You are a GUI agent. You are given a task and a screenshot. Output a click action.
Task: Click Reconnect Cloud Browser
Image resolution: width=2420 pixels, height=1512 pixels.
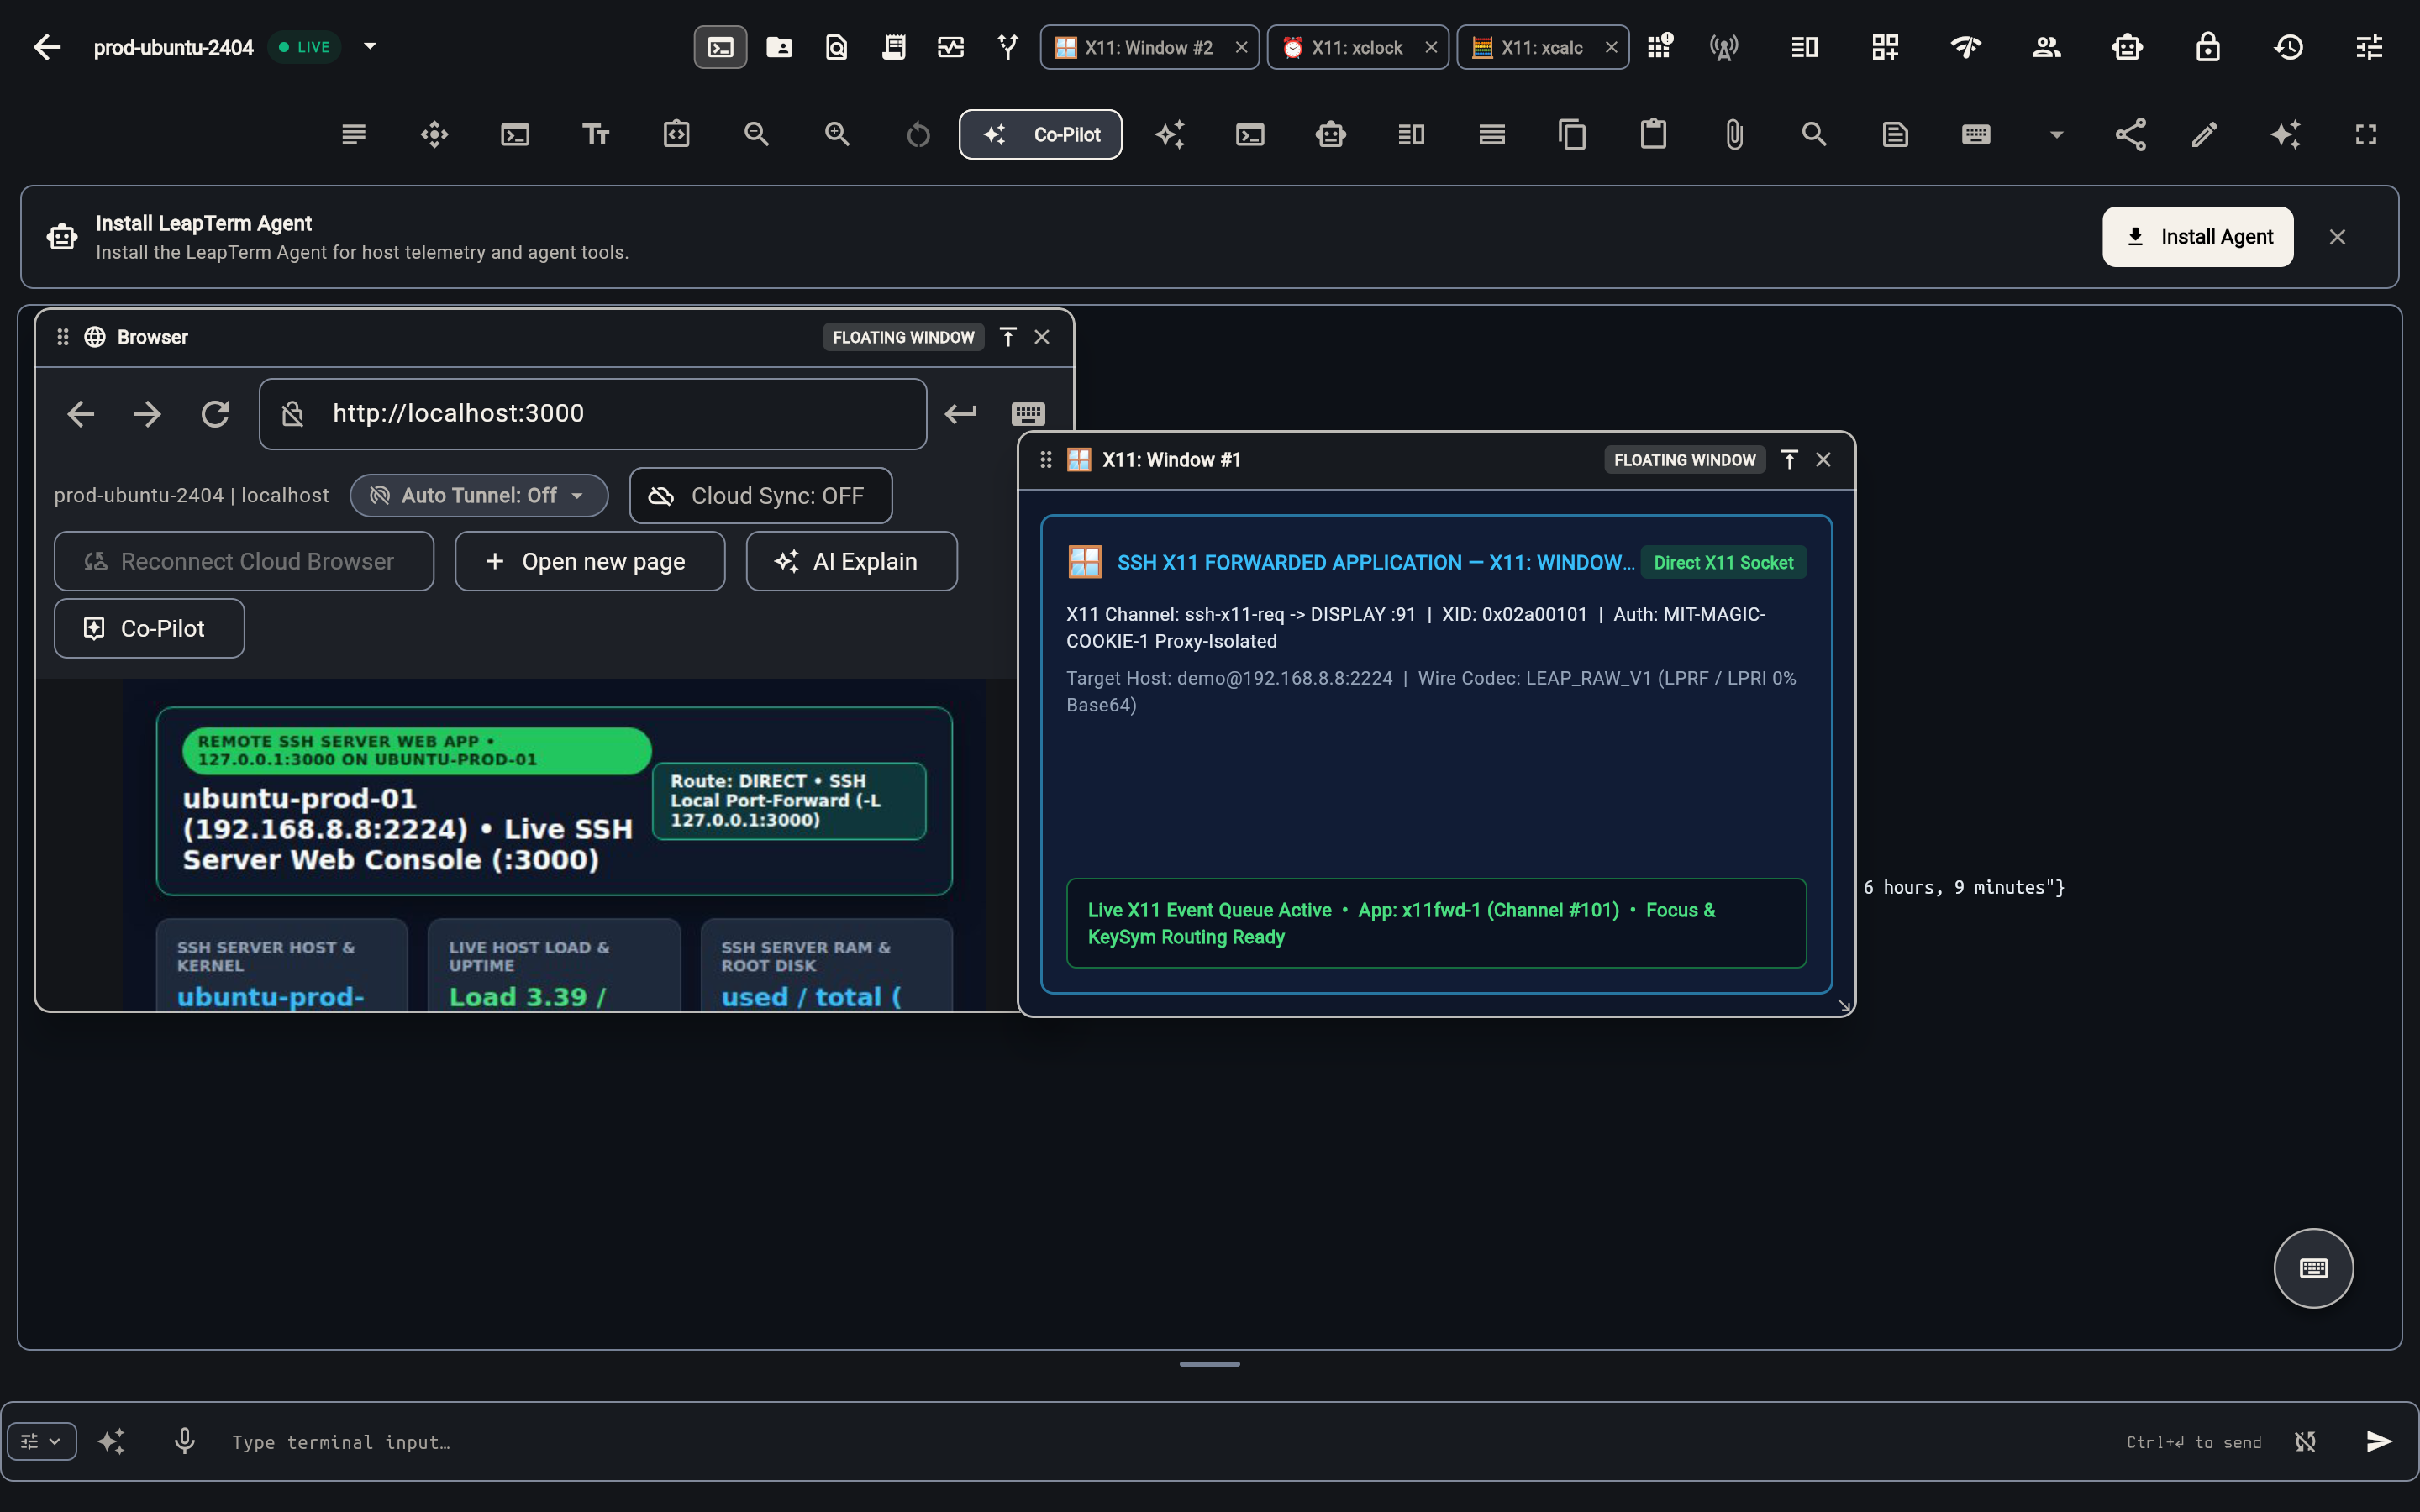click(244, 561)
